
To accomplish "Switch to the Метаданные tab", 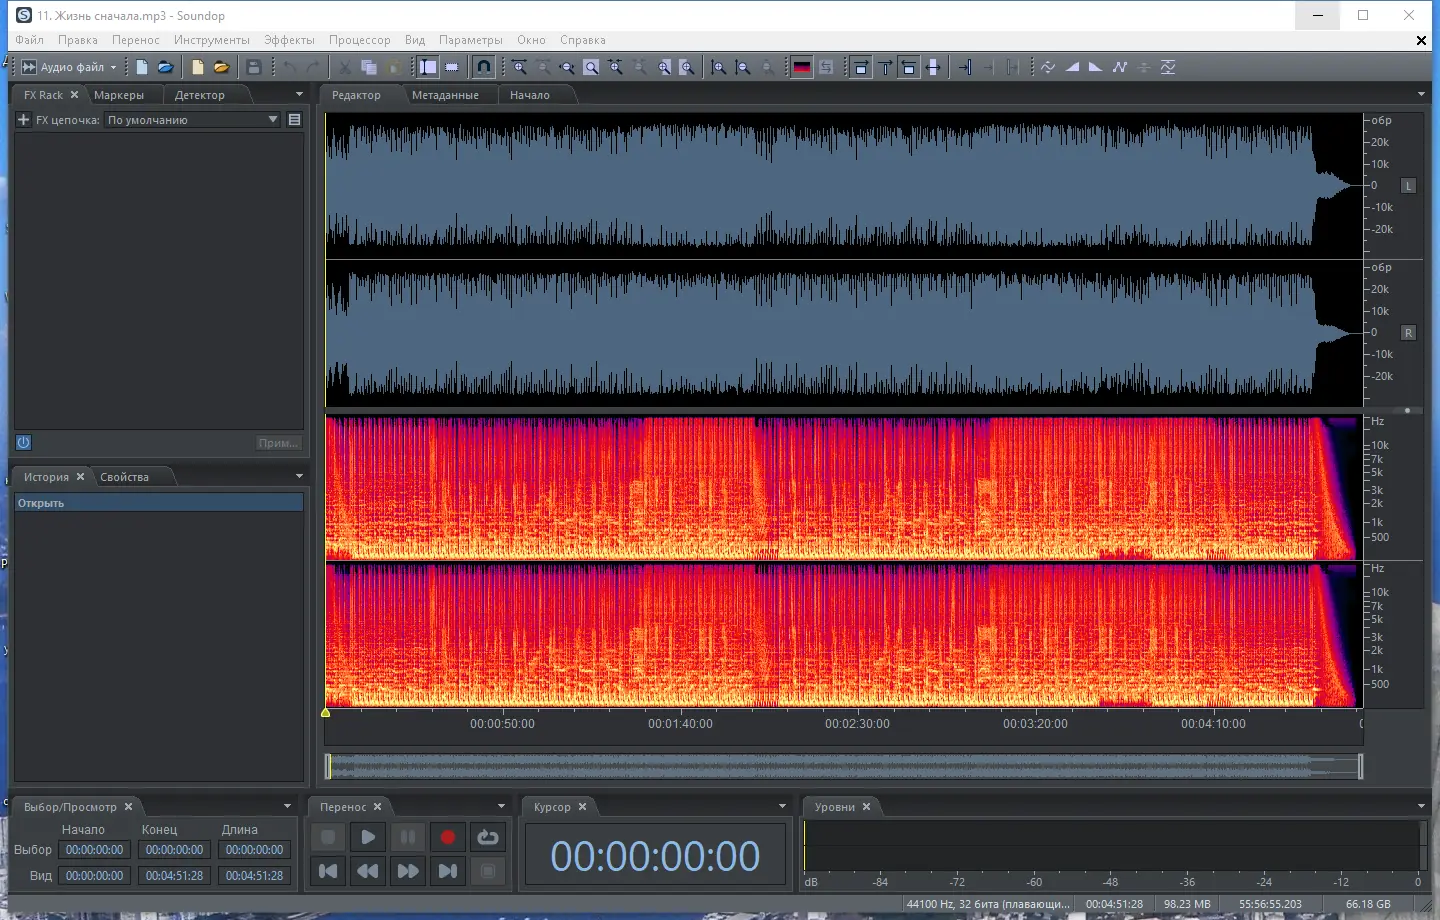I will (x=445, y=95).
